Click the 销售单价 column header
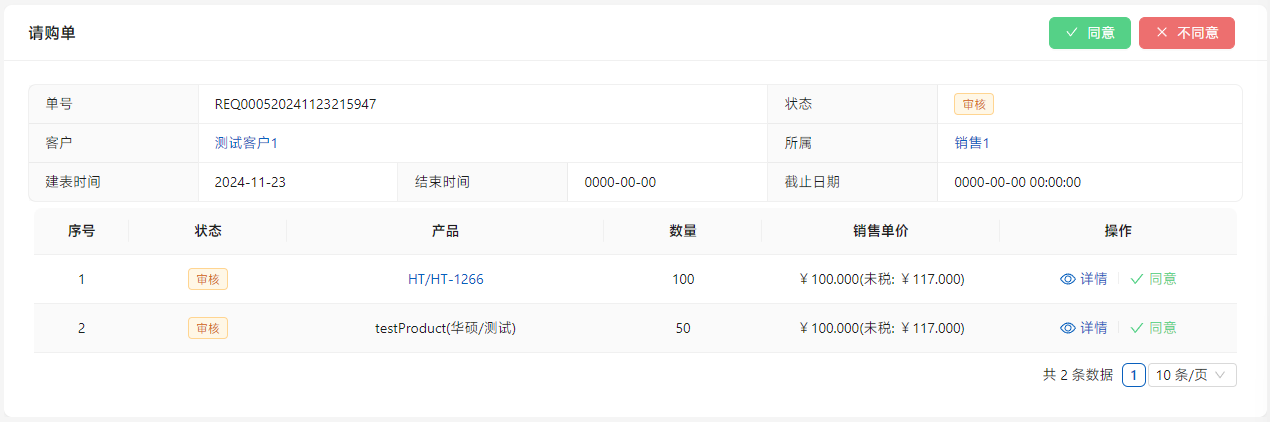Screen dimensions: 1270x422 [880, 231]
